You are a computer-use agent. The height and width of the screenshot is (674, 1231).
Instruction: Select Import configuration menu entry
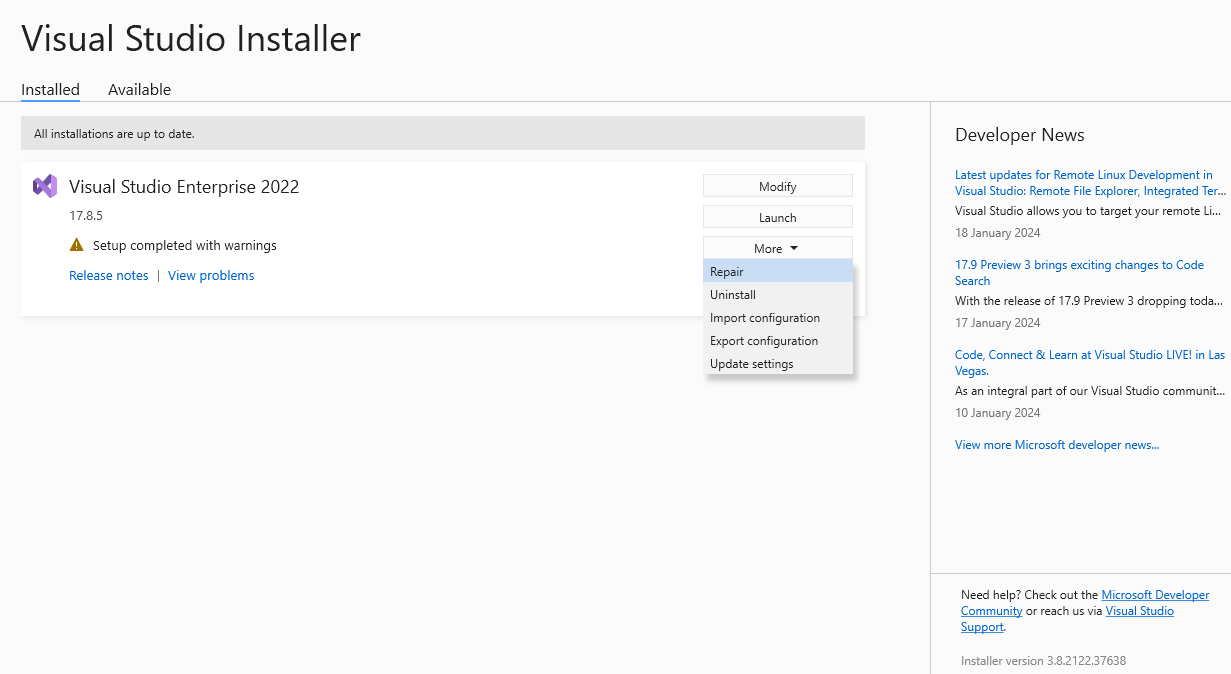(x=778, y=317)
